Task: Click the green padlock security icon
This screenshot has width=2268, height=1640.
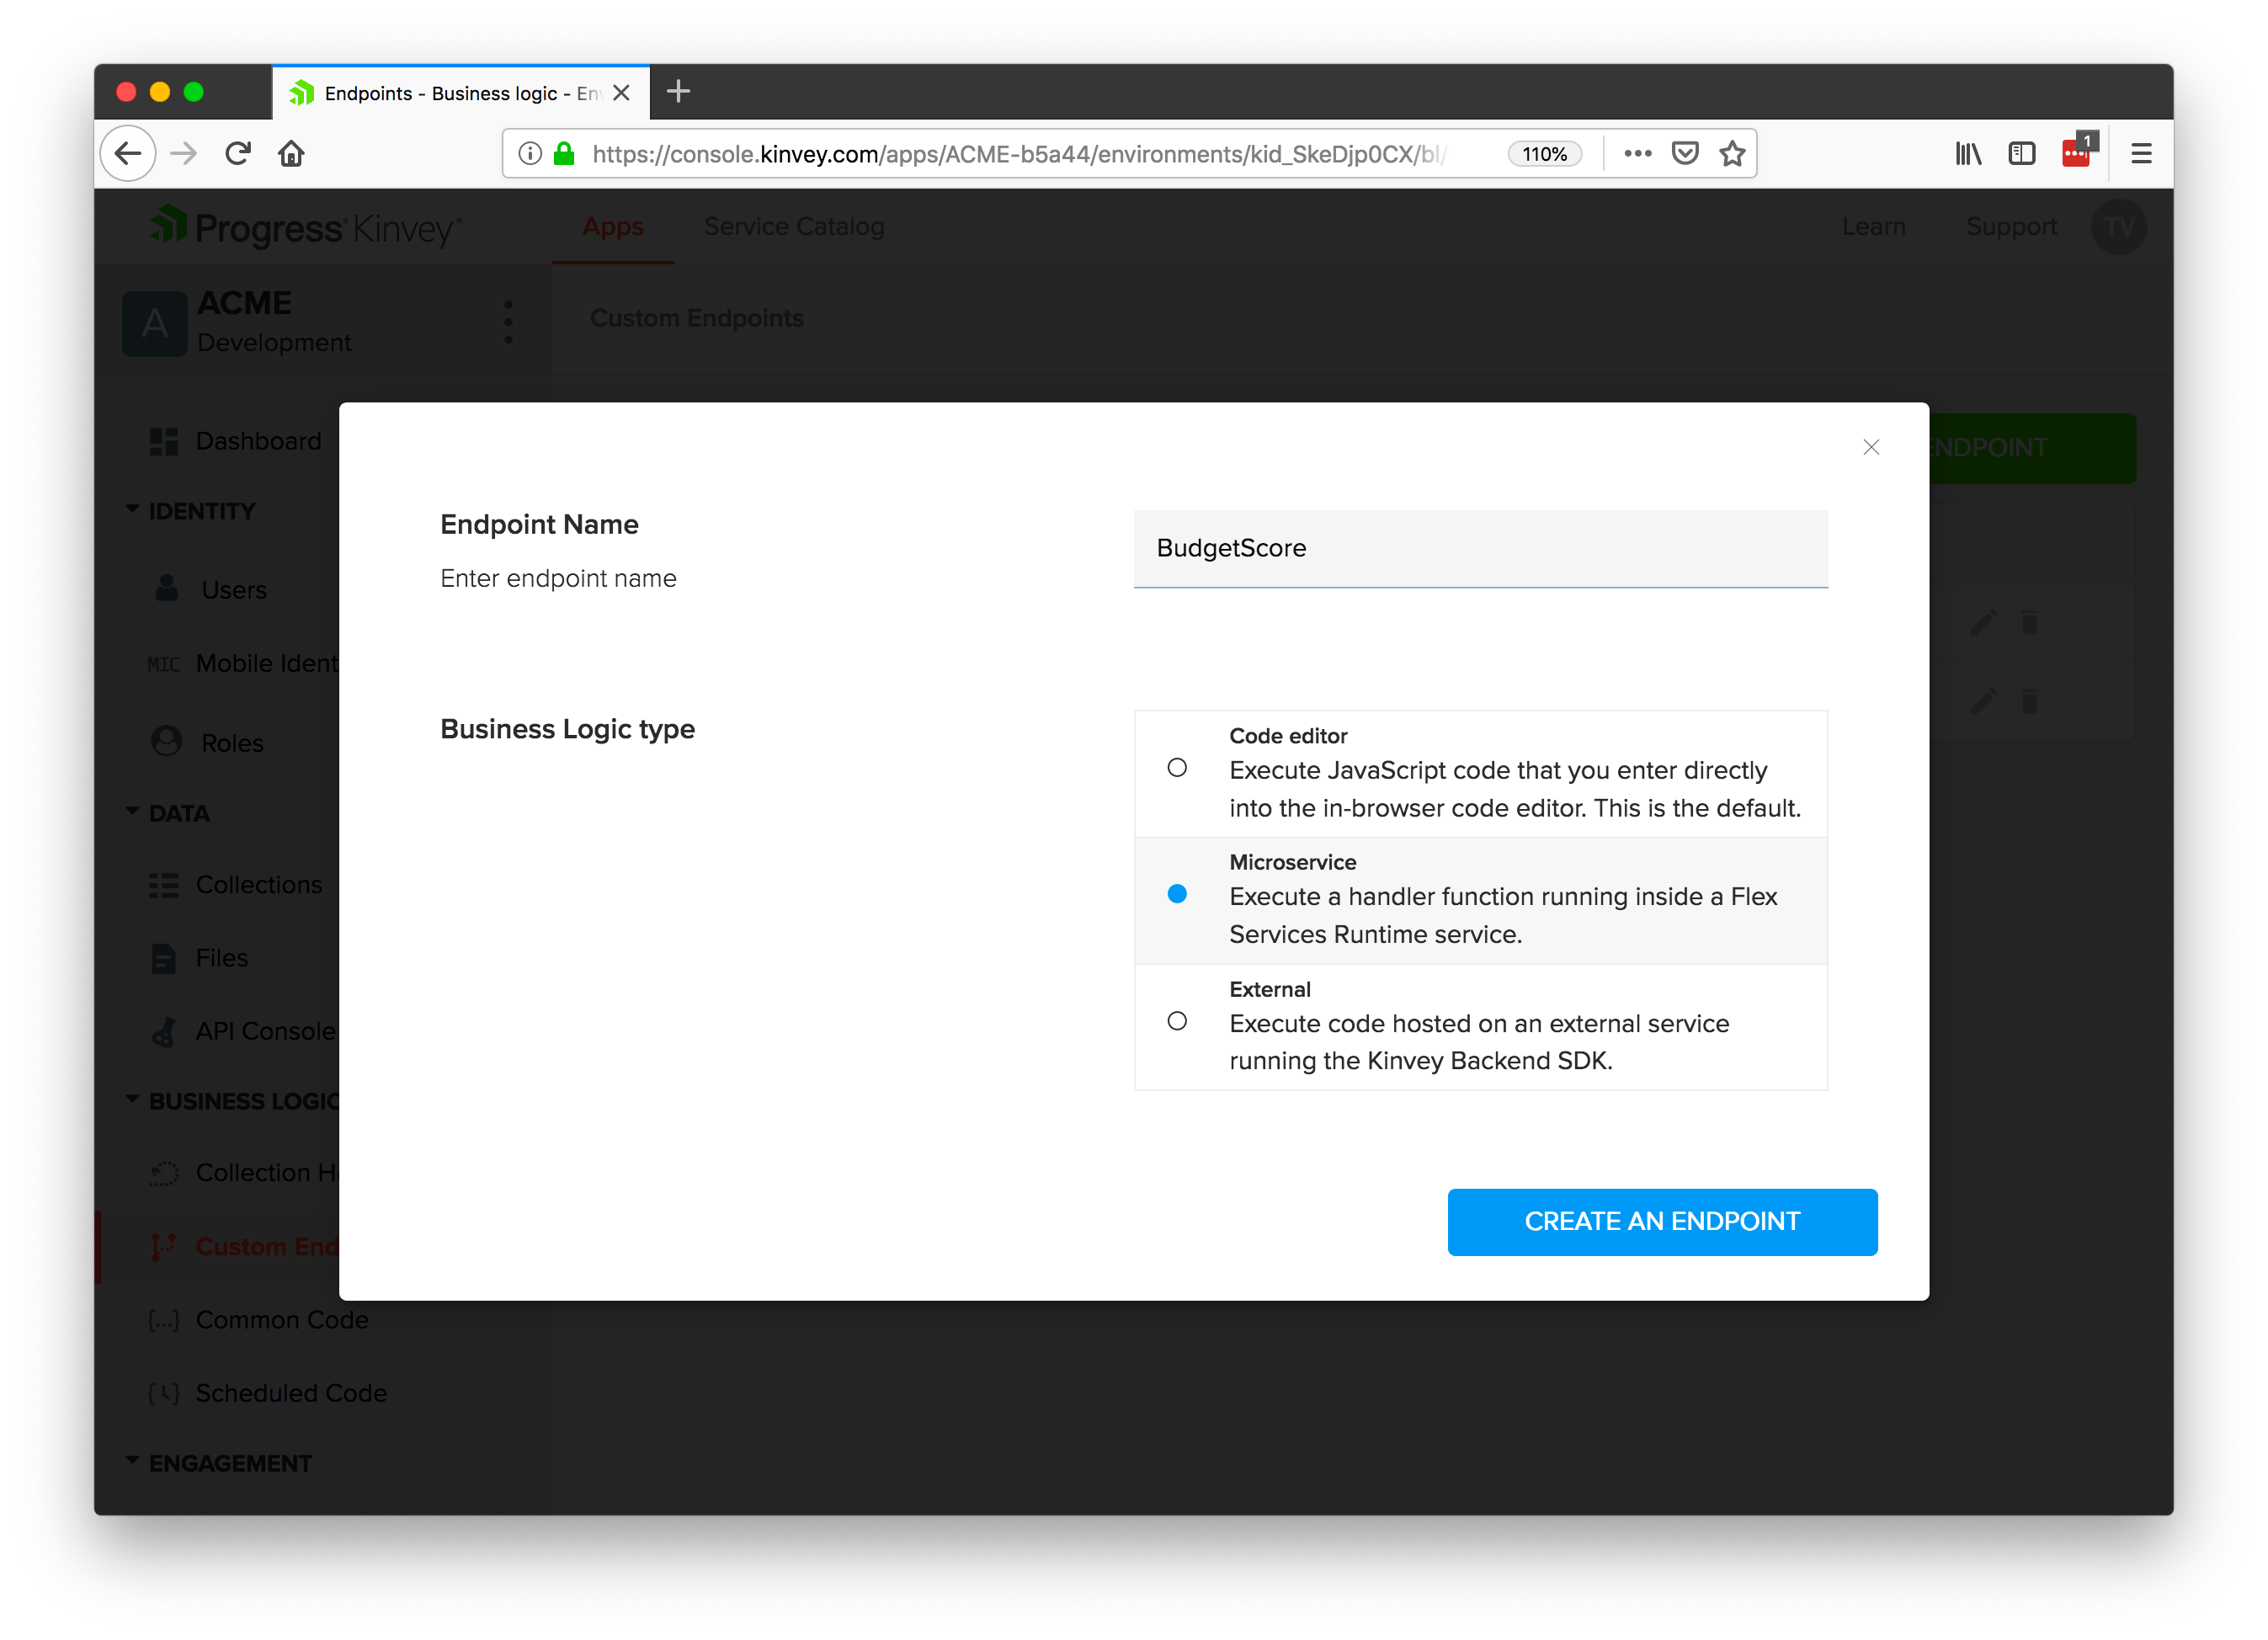Action: [564, 153]
